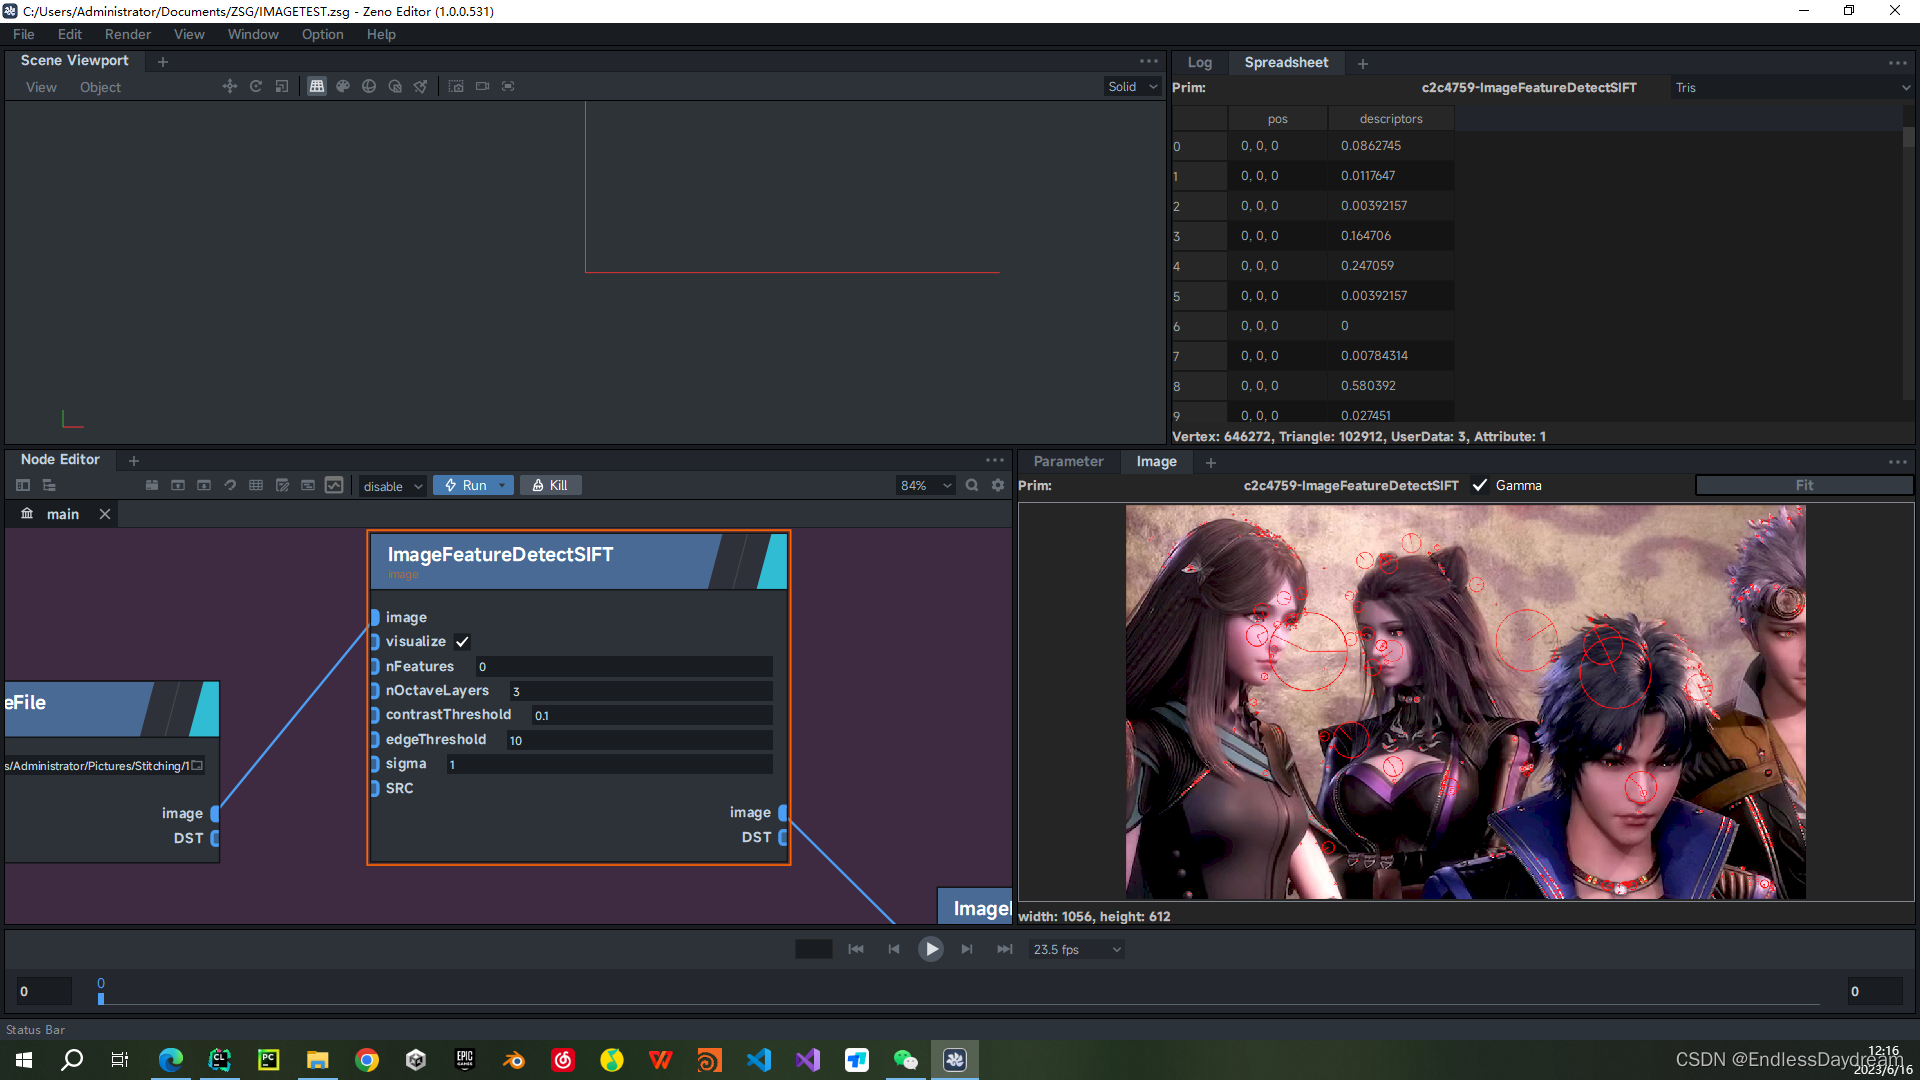Uncheck the Gamma option in Image panel
This screenshot has height=1080, width=1920.
pyautogui.click(x=1480, y=485)
